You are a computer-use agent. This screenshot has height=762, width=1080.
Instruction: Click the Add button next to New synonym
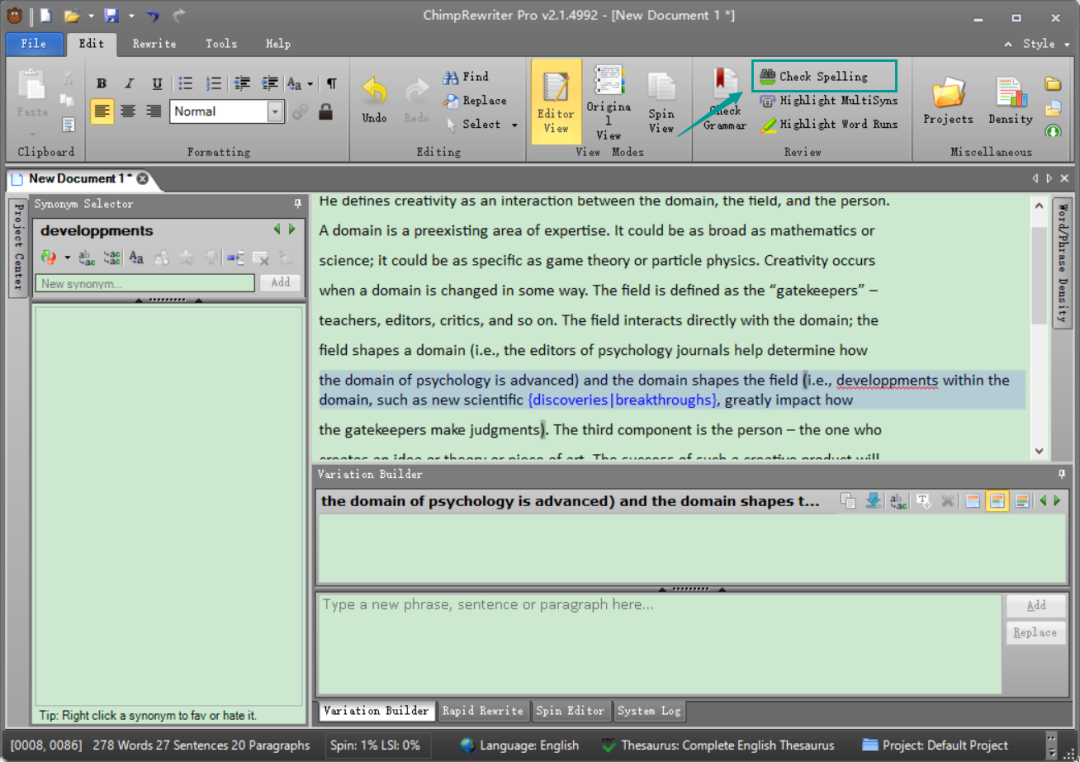(280, 282)
